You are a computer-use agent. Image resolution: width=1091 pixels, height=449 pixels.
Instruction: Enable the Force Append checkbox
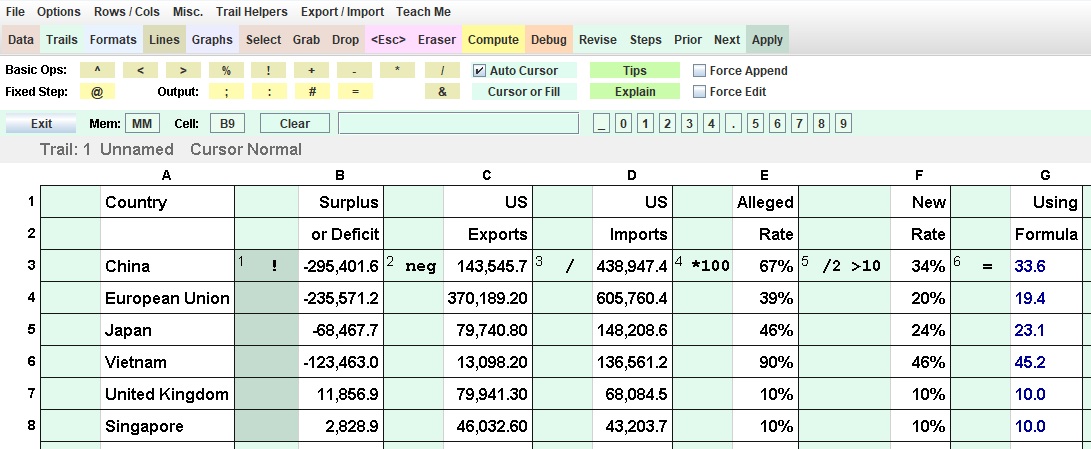700,70
